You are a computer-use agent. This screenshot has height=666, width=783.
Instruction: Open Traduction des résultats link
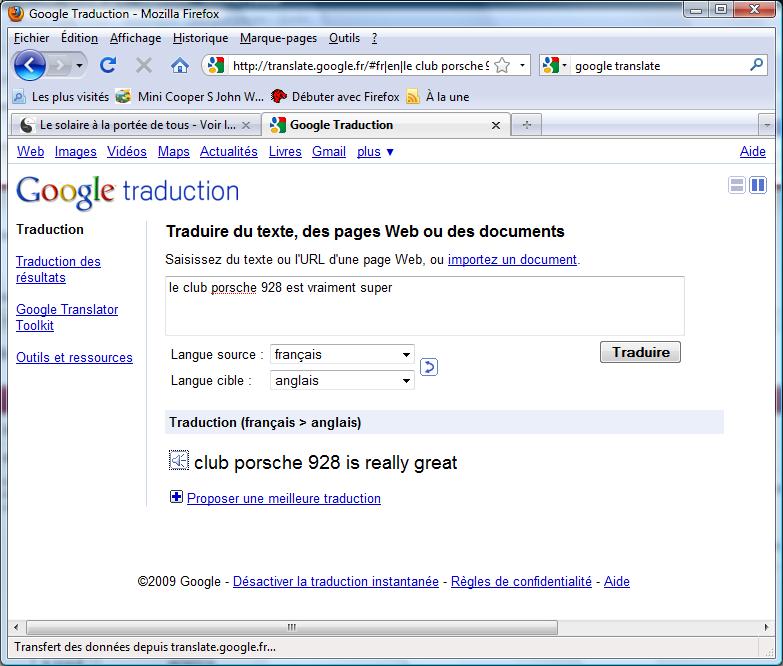[58, 270]
